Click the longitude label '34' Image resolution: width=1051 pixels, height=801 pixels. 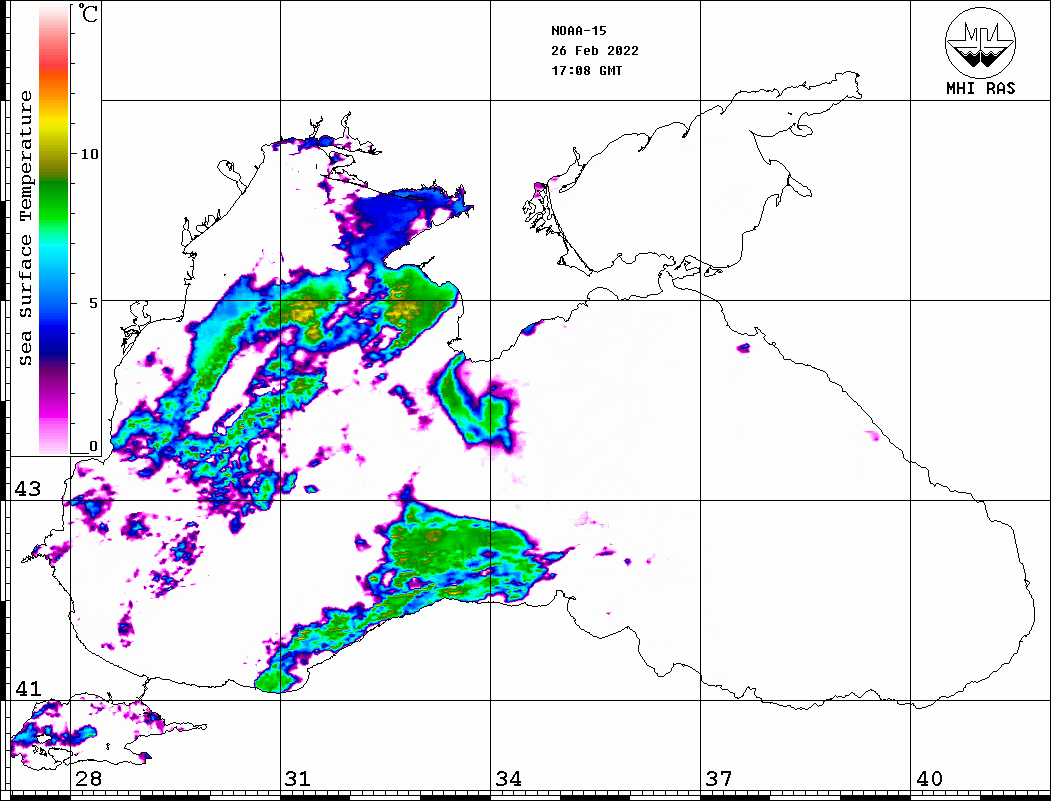pos(508,778)
